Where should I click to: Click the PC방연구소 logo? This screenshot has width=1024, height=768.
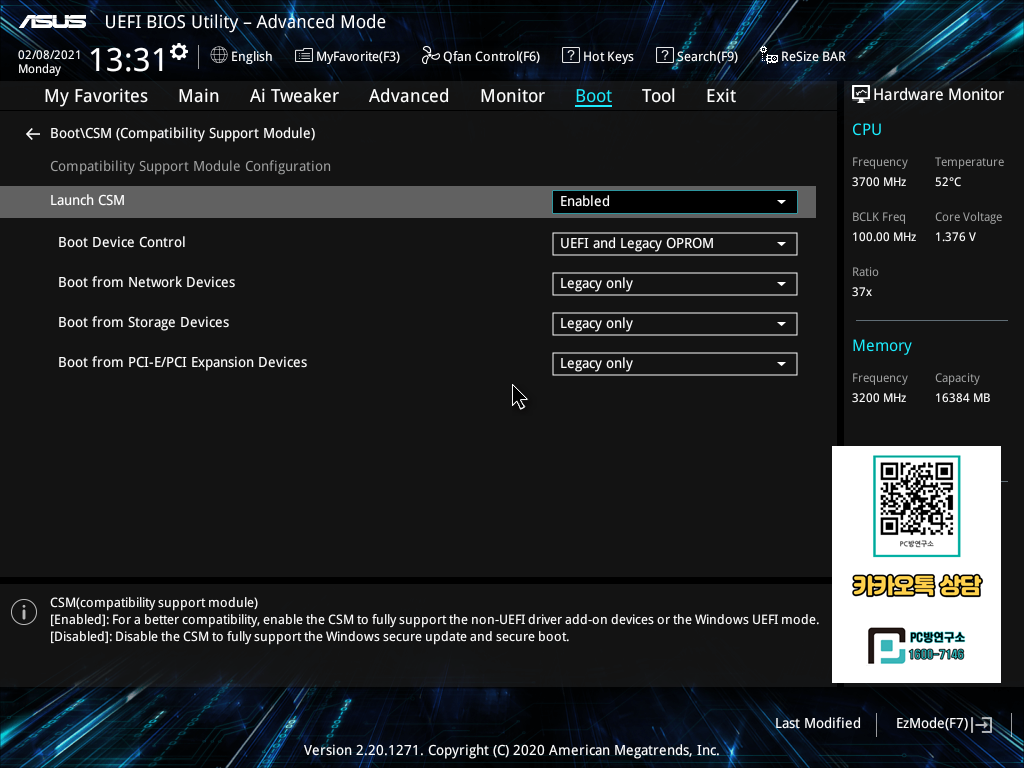pyautogui.click(x=916, y=645)
